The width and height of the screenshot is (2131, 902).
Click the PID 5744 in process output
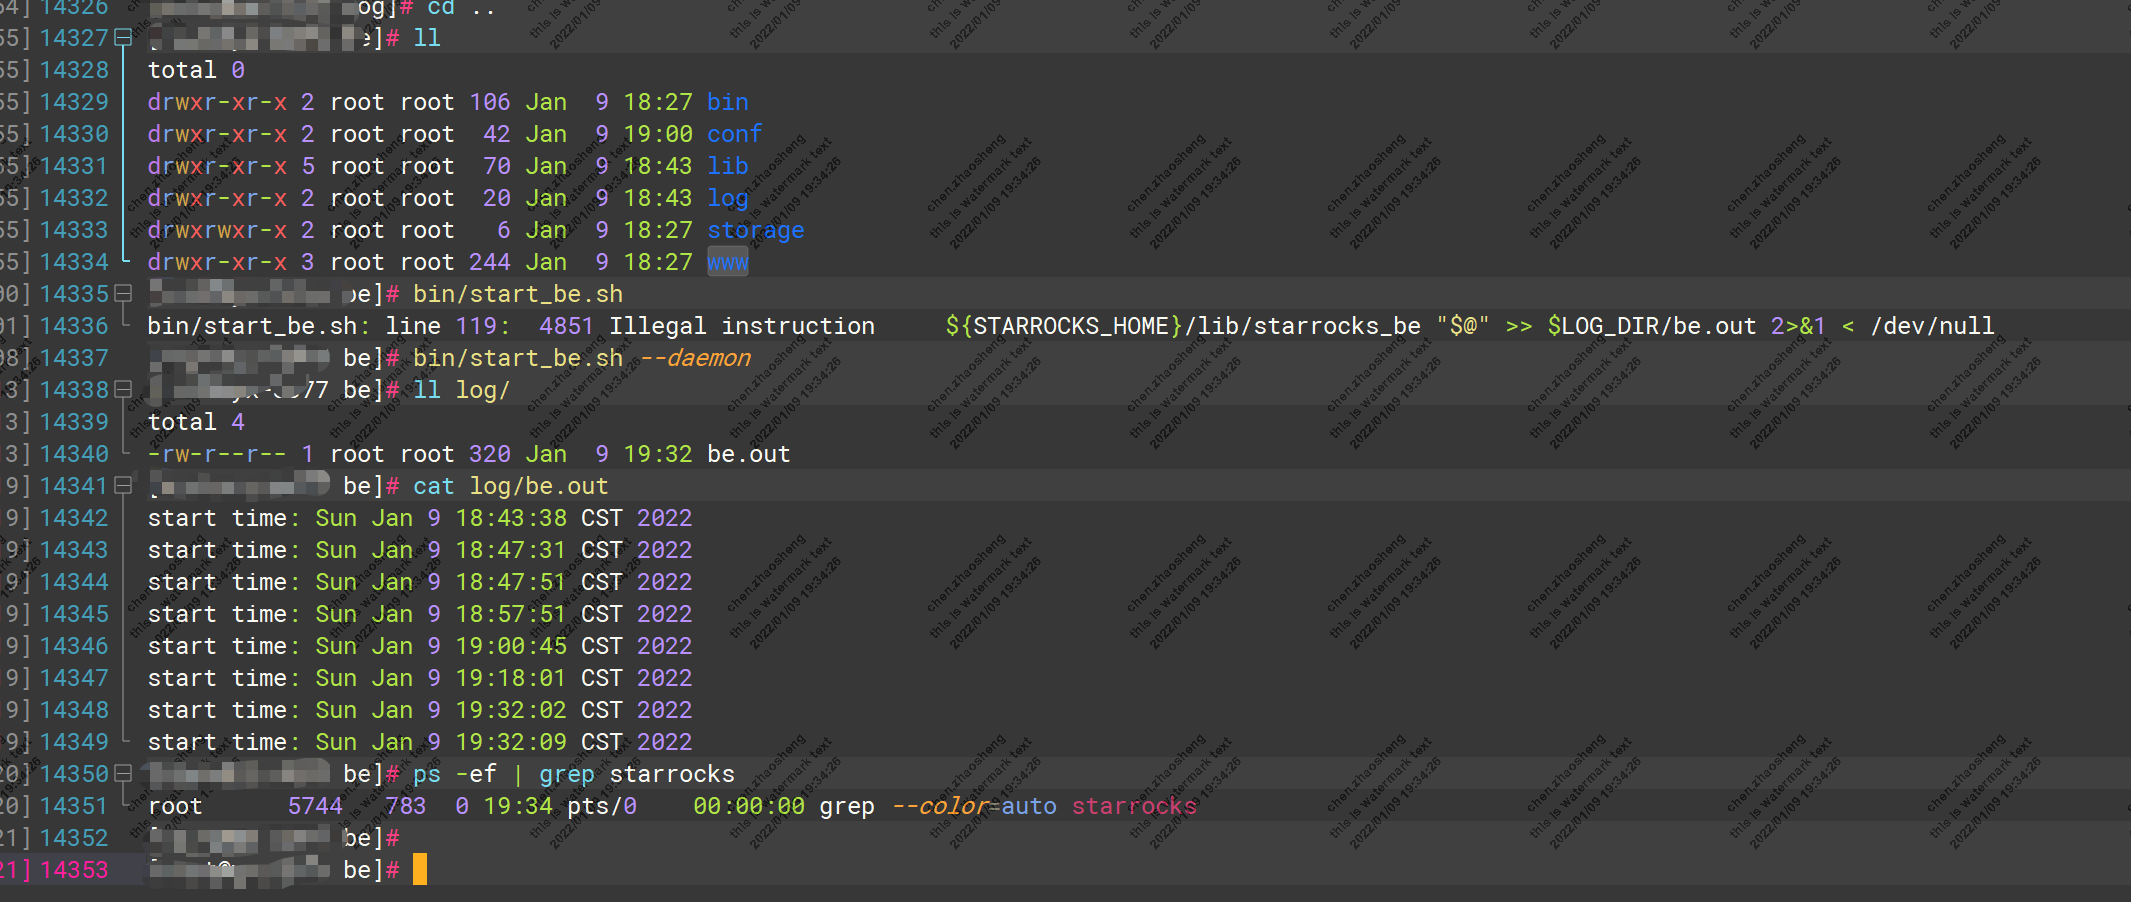[315, 807]
